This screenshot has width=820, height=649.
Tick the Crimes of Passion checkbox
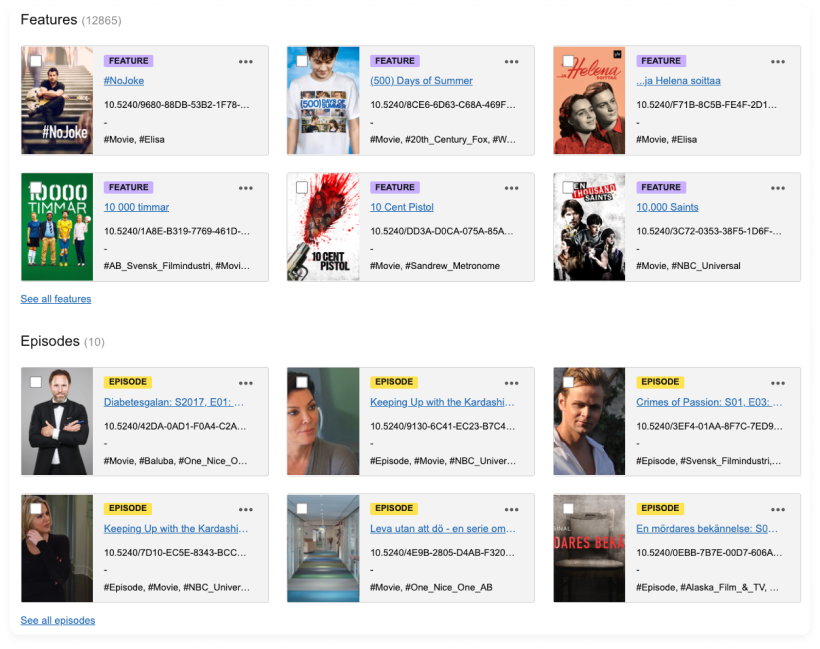[568, 382]
